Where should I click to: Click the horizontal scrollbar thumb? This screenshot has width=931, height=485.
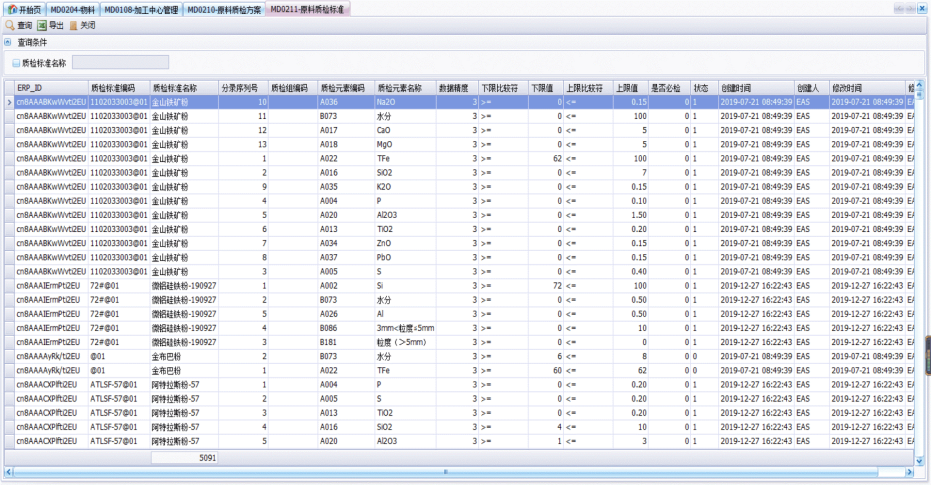click(445, 472)
